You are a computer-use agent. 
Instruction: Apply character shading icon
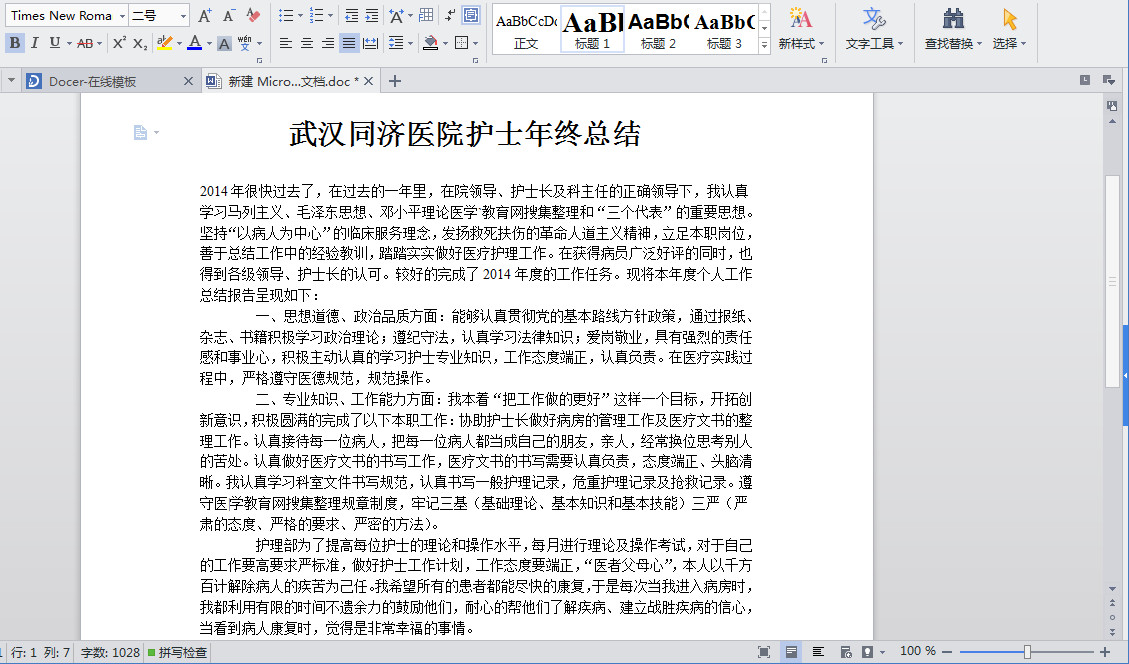click(x=224, y=43)
